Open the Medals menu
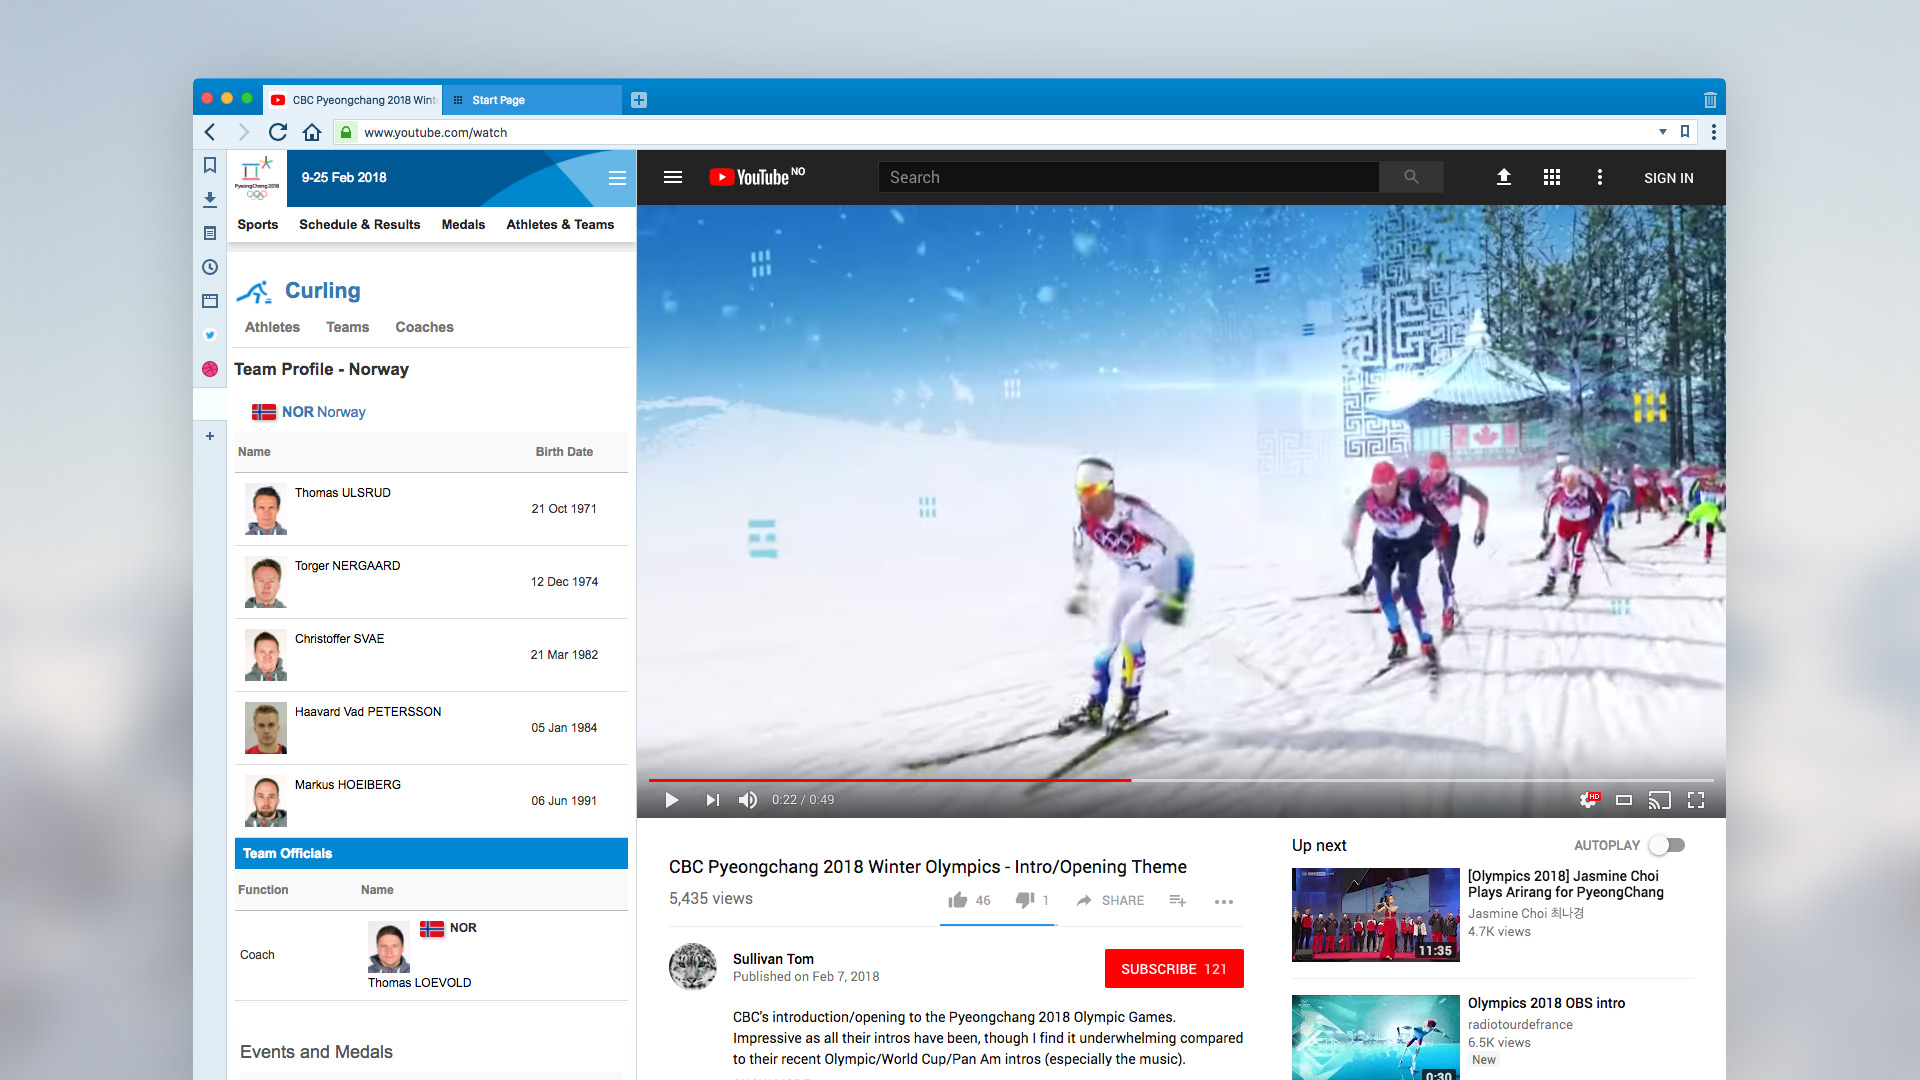 pos(463,225)
